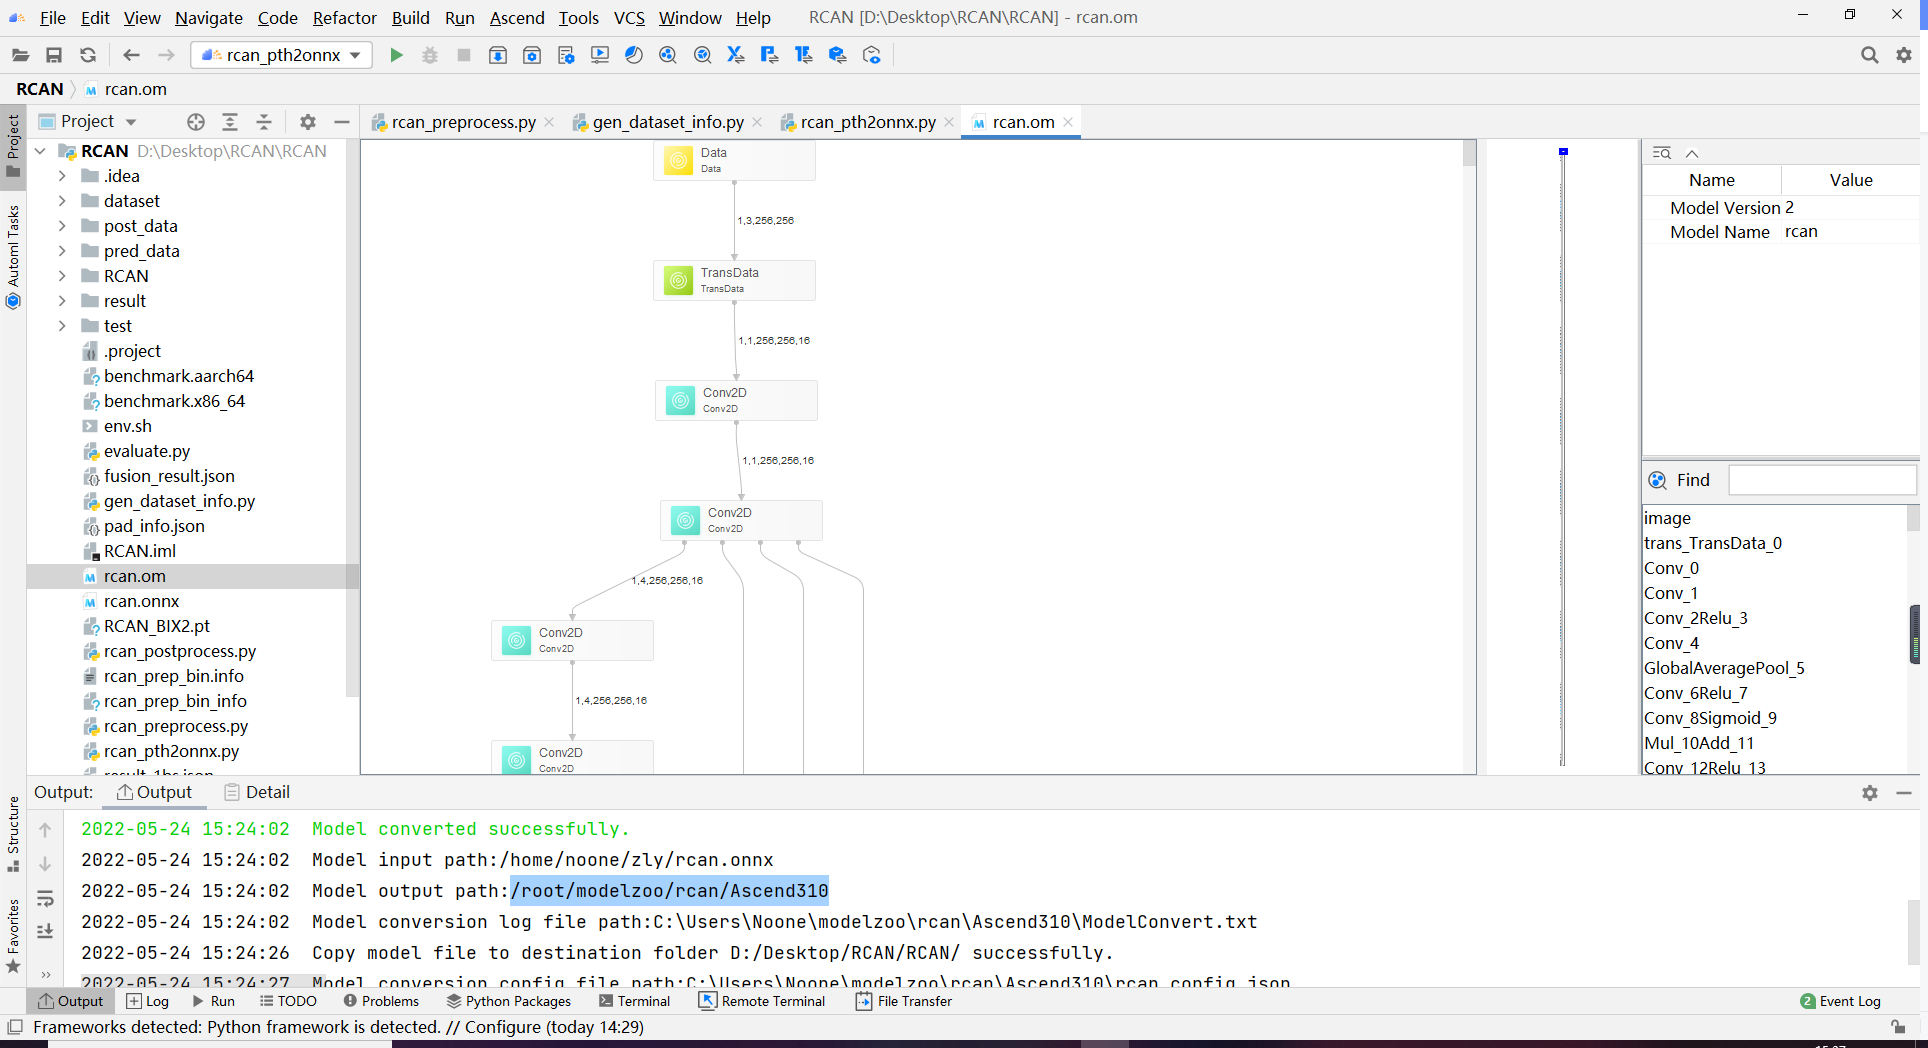Image resolution: width=1928 pixels, height=1048 pixels.
Task: Toggle the Favorites side tool window
Action: click(x=13, y=935)
